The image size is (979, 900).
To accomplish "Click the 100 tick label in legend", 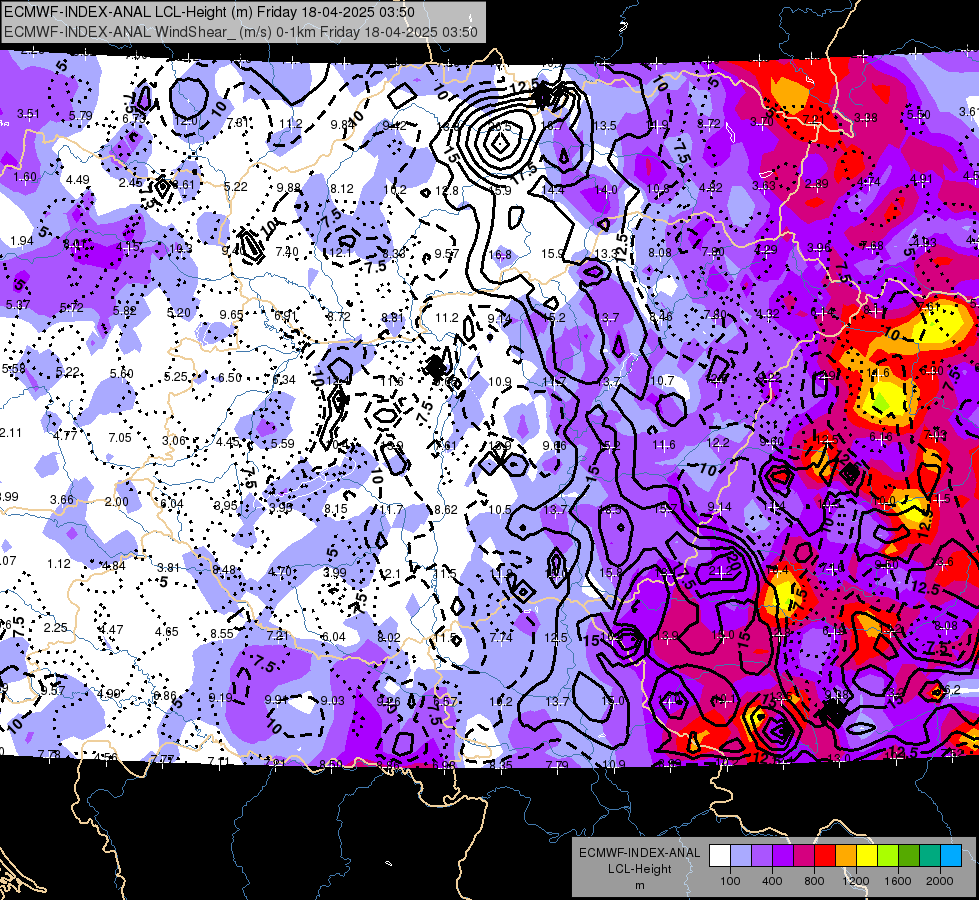I will (x=730, y=881).
